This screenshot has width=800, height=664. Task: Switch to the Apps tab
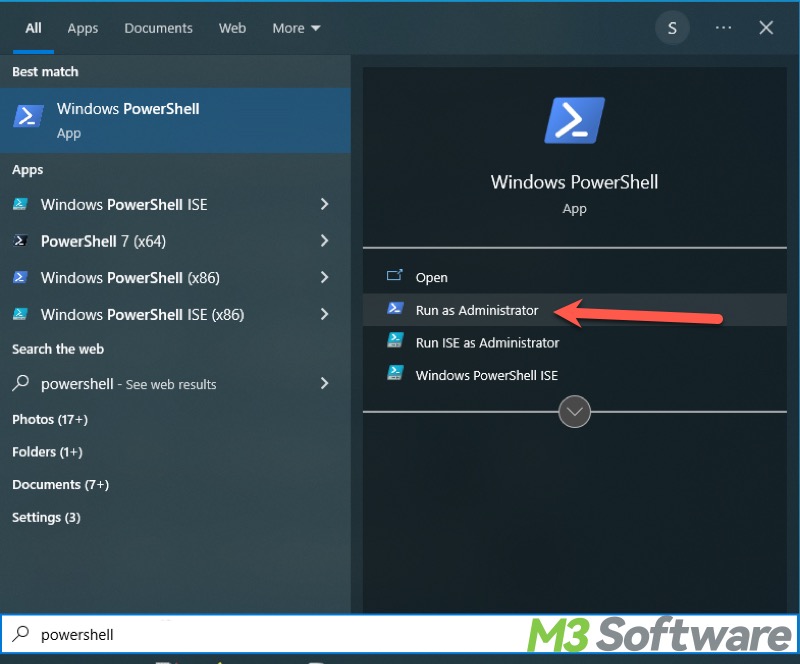click(x=83, y=28)
